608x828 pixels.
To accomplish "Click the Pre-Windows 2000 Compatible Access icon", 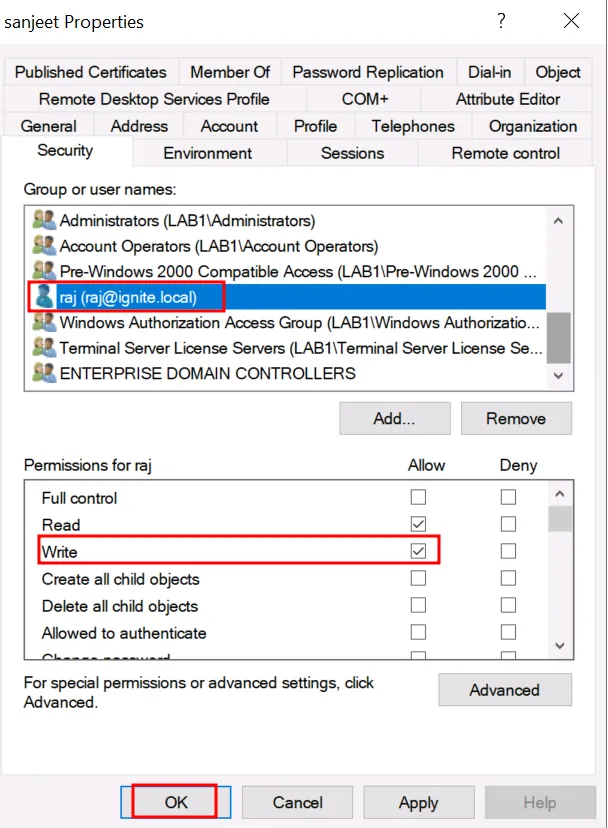I will pyautogui.click(x=44, y=271).
